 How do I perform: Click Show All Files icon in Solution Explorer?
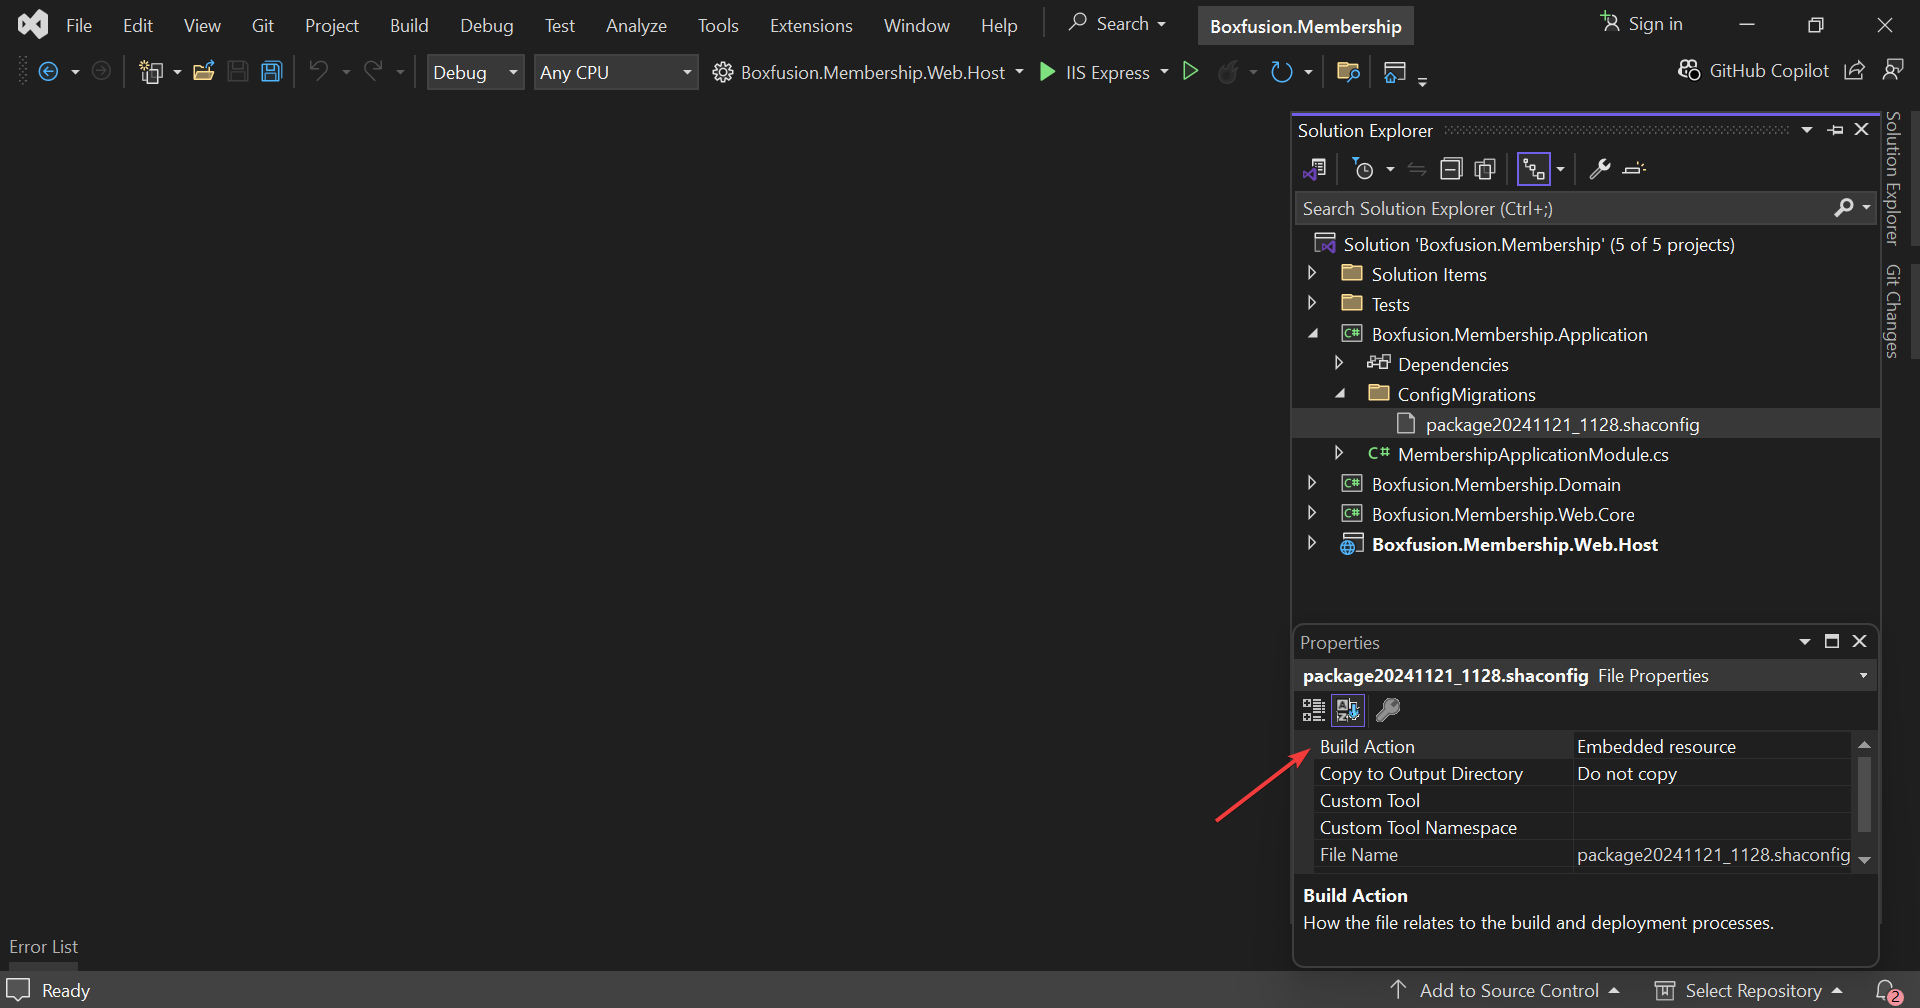(x=1485, y=169)
